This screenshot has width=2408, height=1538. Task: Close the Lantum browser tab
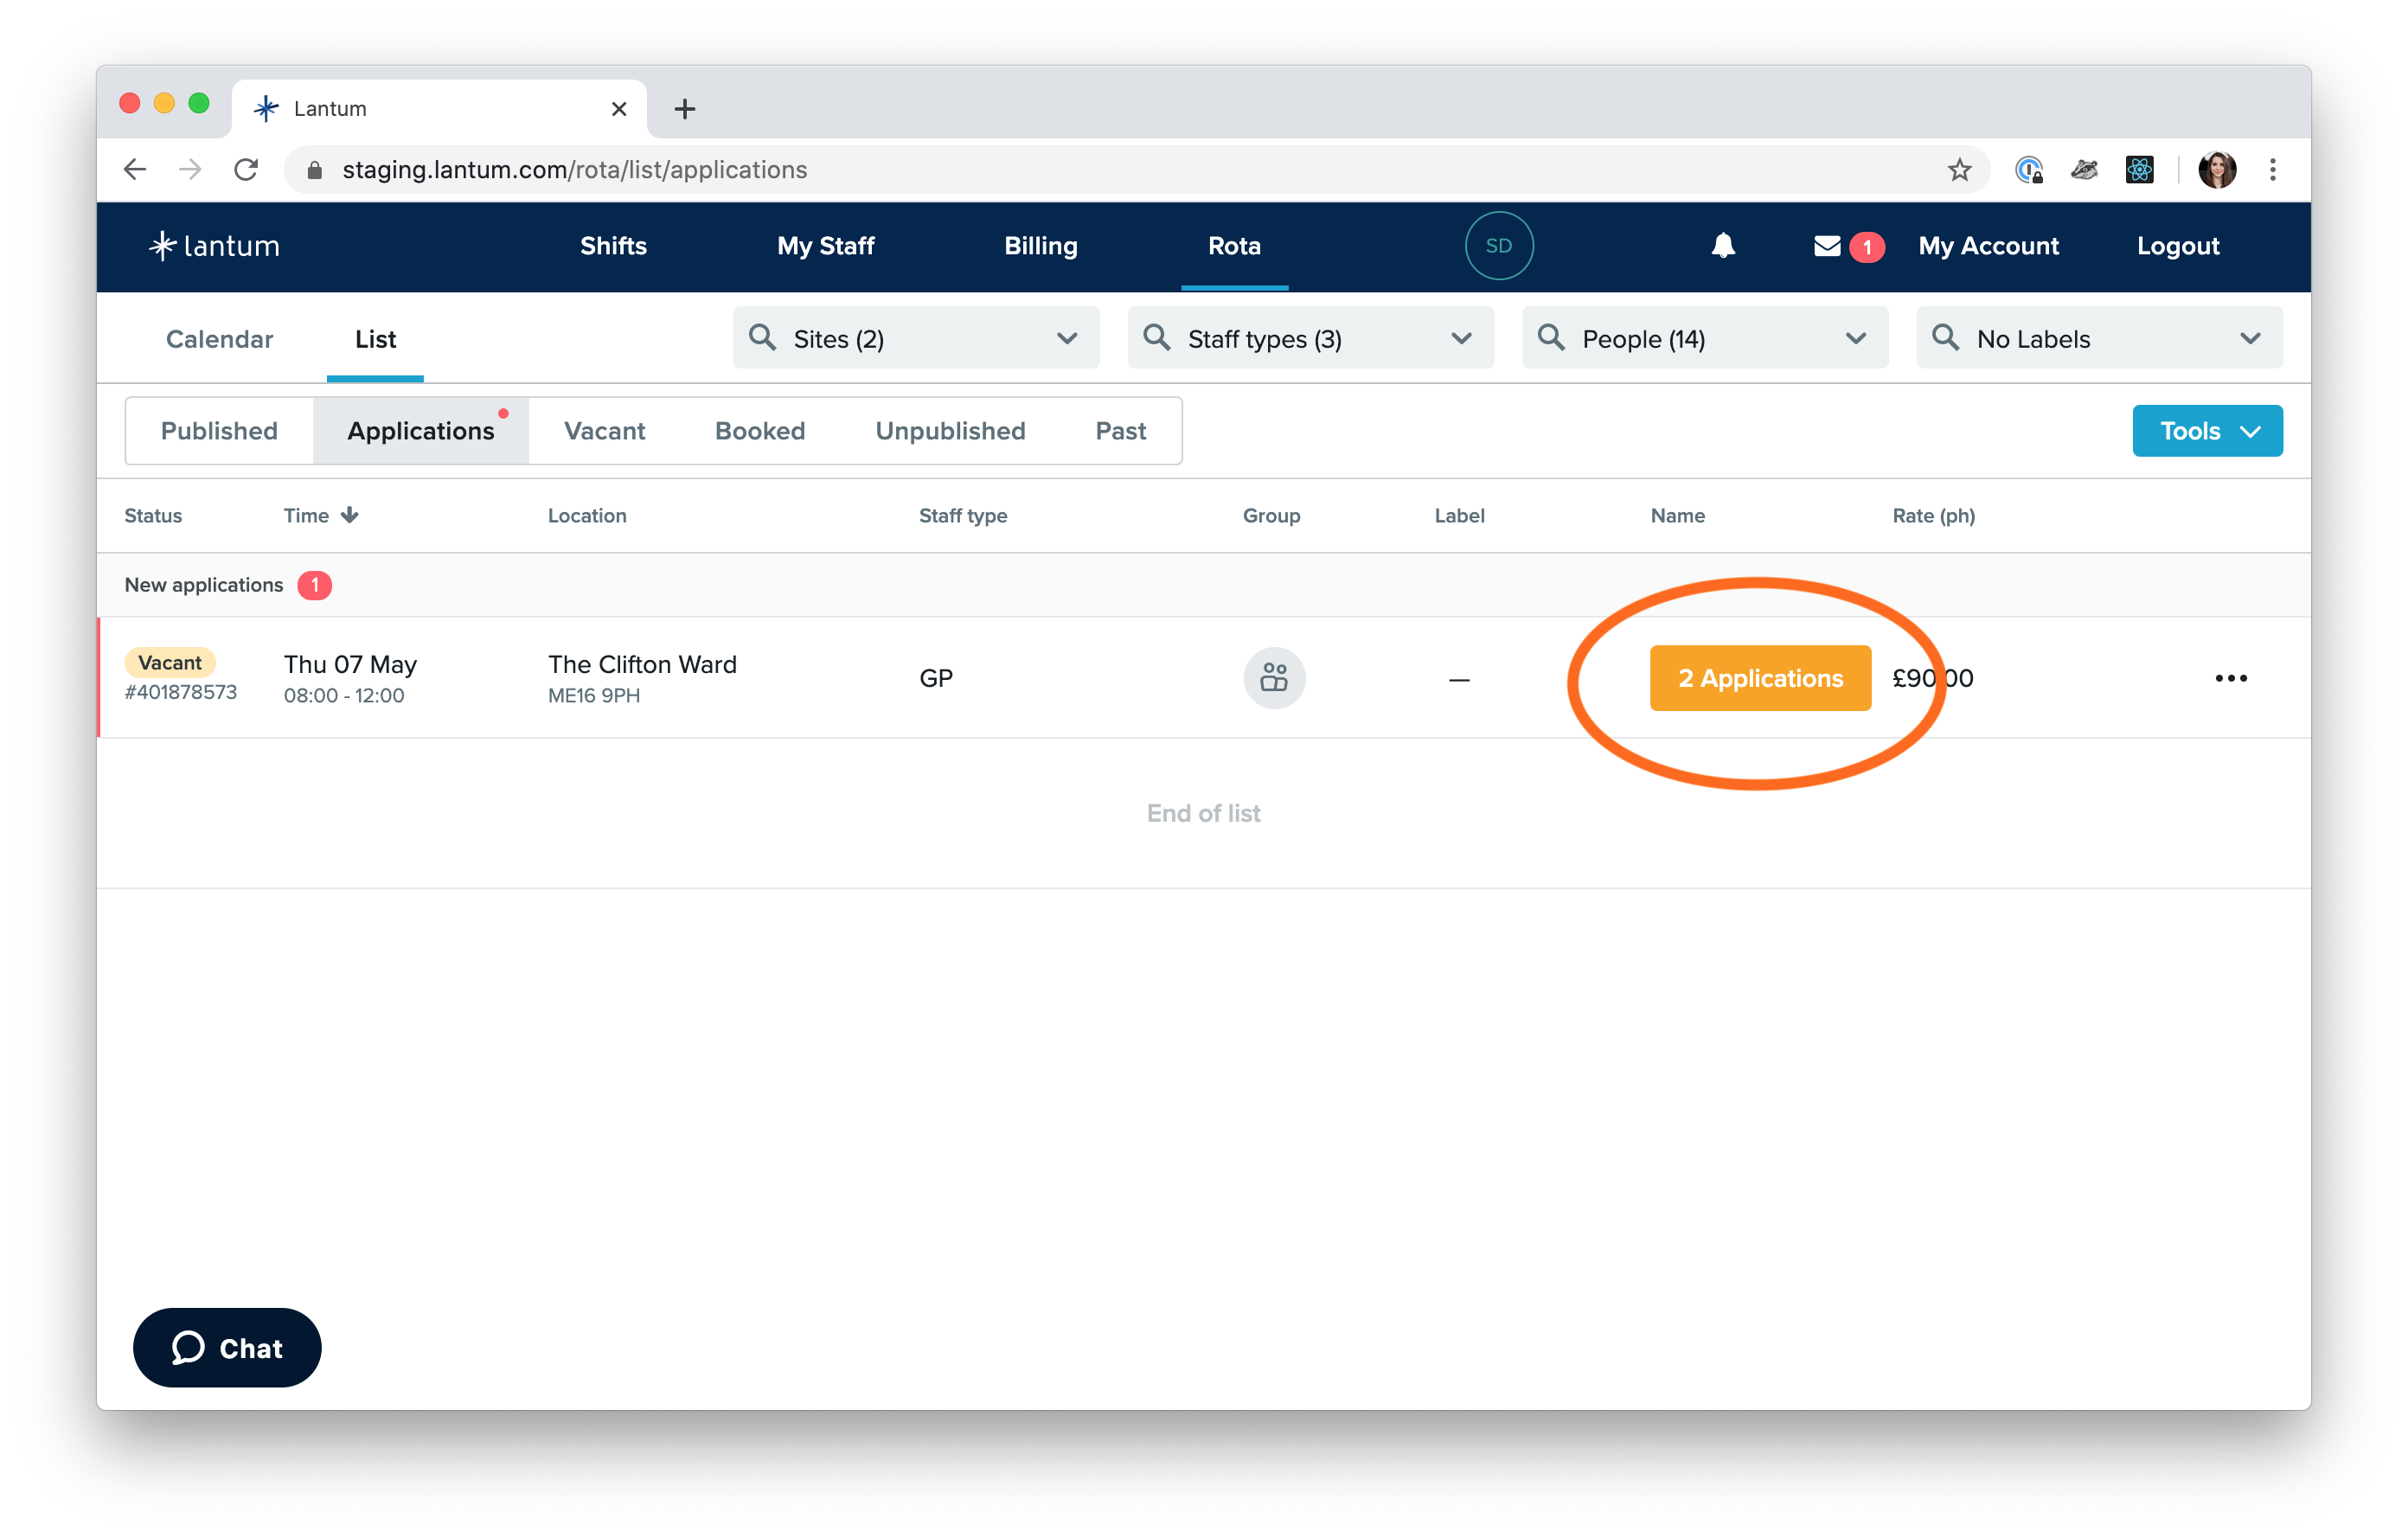point(619,108)
